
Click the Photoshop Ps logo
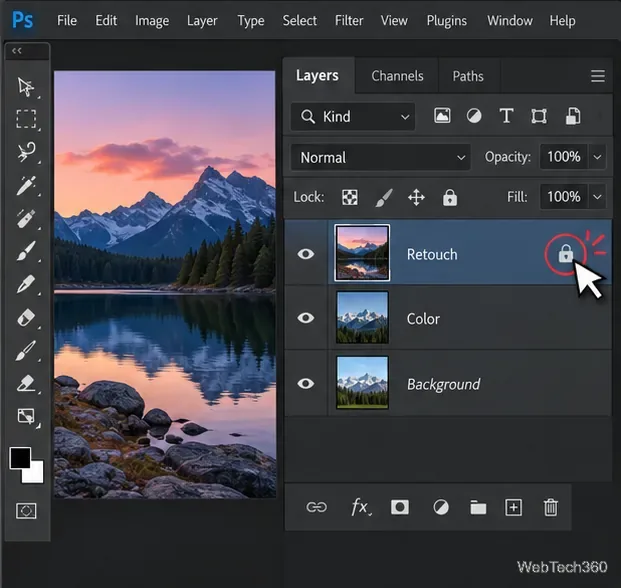coord(22,20)
